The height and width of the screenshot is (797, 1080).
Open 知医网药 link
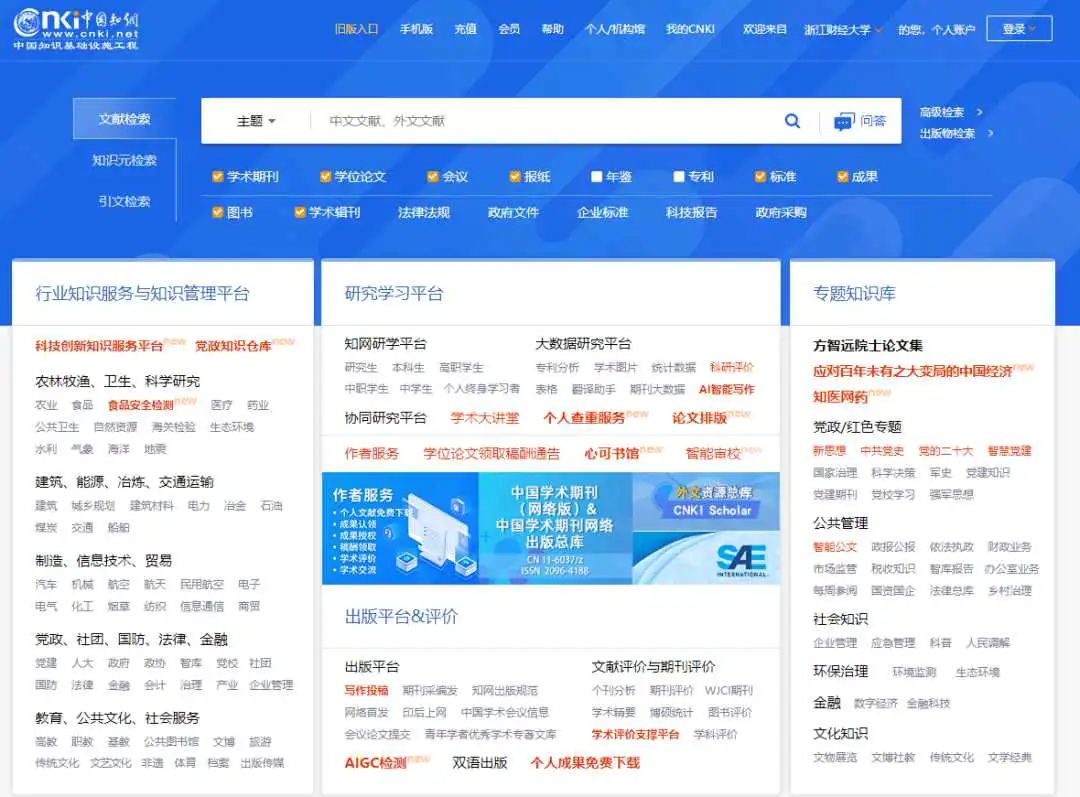(x=840, y=397)
